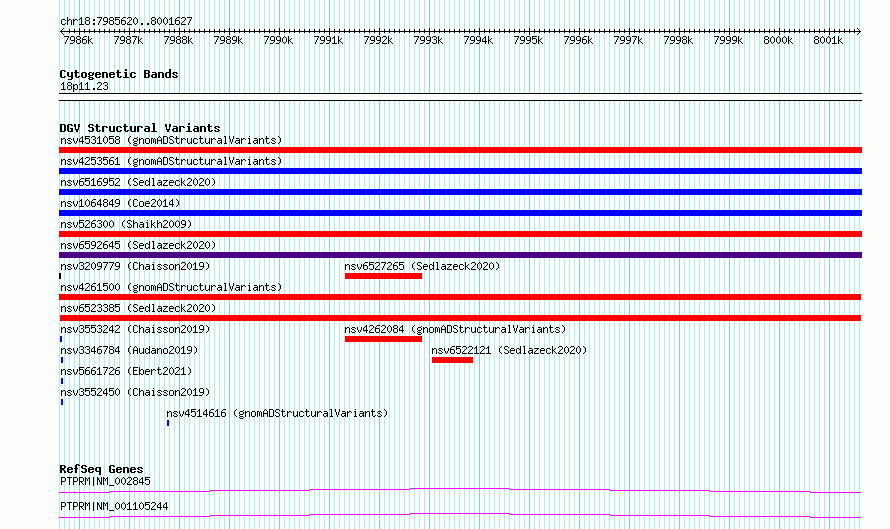This screenshot has width=890, height=529.
Task: Open the PTPRM|NM_001105244 gene label
Action: click(114, 506)
